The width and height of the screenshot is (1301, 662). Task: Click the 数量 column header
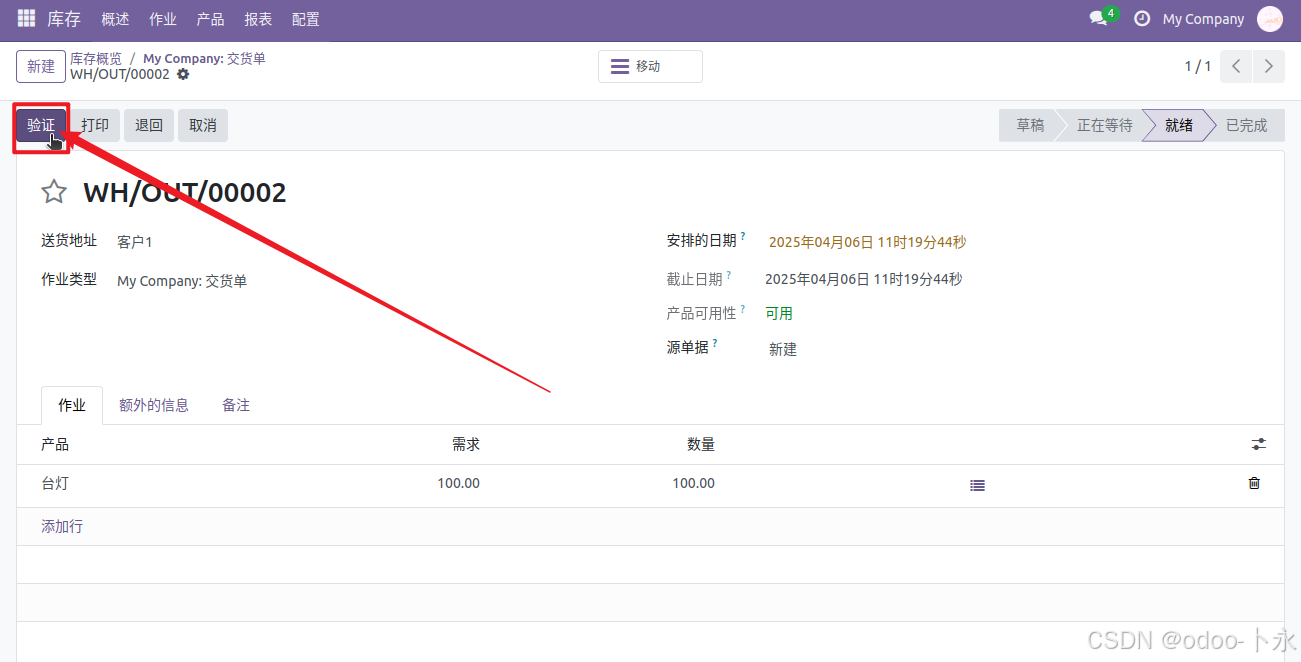pos(701,444)
